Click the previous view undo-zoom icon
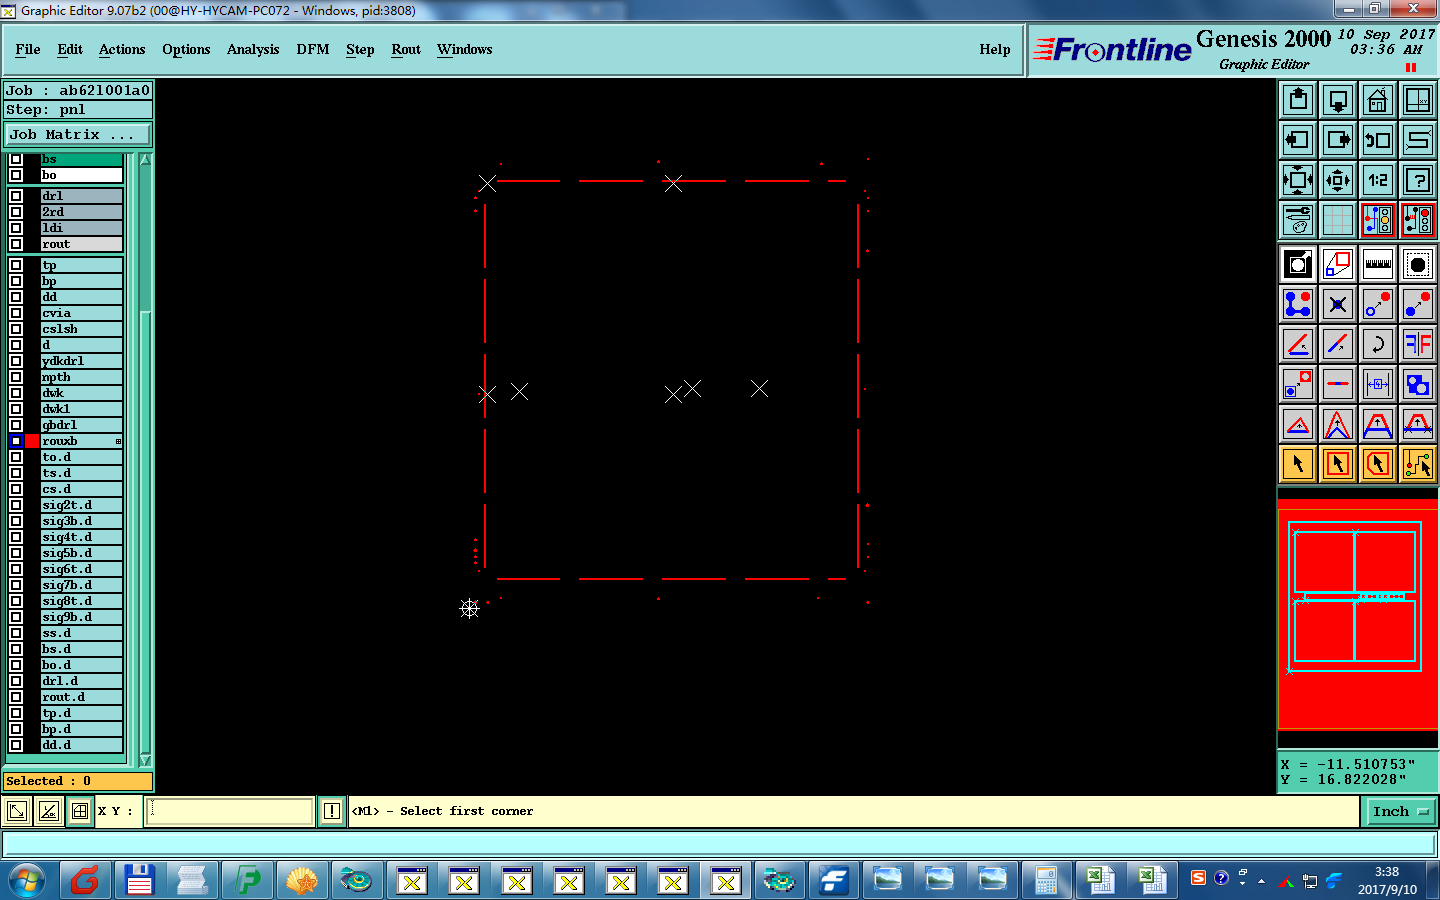The height and width of the screenshot is (900, 1440). [1378, 140]
